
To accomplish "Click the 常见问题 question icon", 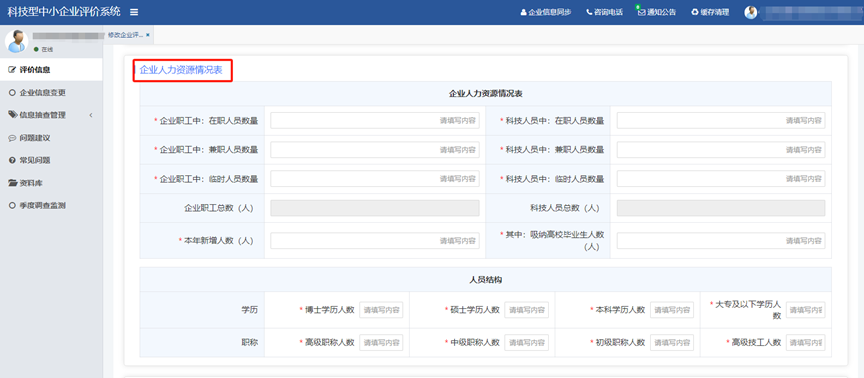I will pyautogui.click(x=12, y=160).
